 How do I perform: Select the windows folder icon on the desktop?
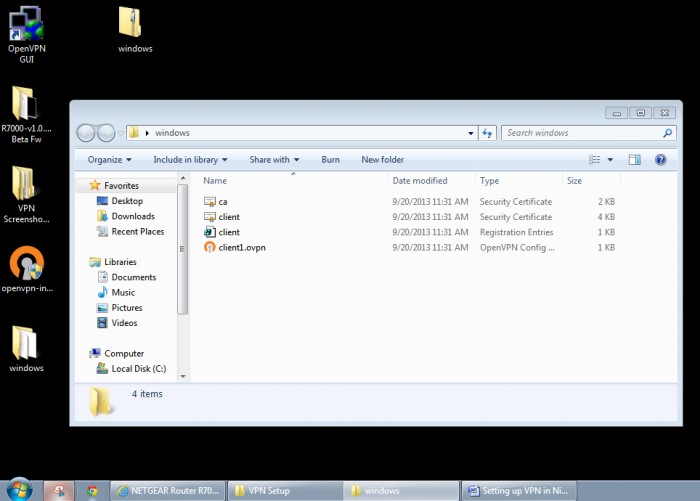click(26, 349)
